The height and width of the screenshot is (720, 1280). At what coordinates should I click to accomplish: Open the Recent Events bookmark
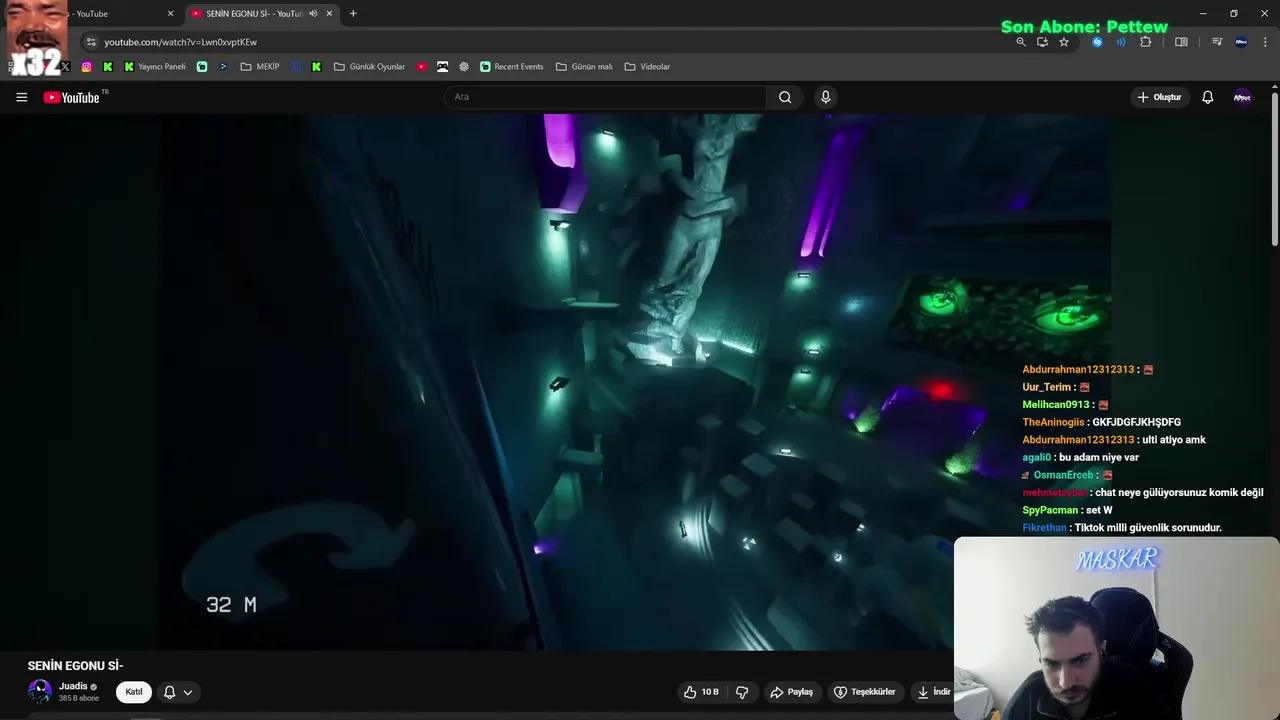[511, 67]
